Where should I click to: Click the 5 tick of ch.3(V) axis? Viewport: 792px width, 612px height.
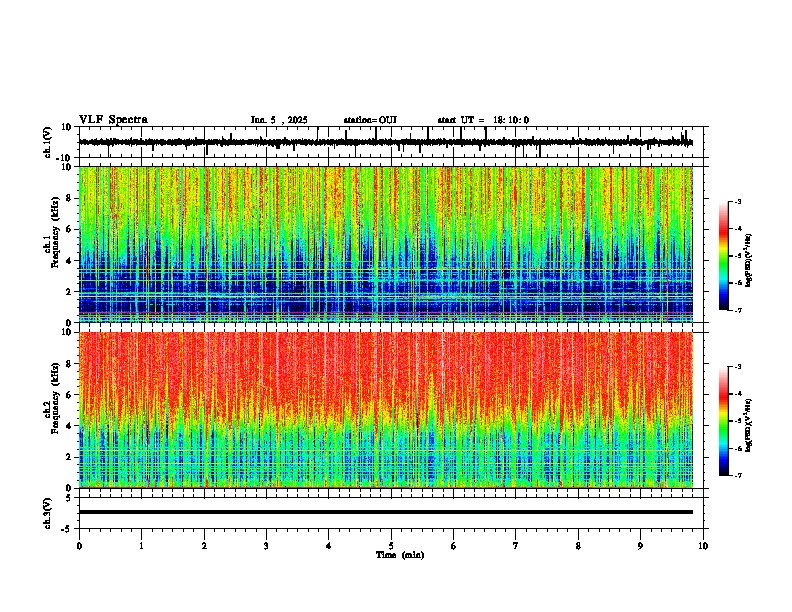point(69,498)
